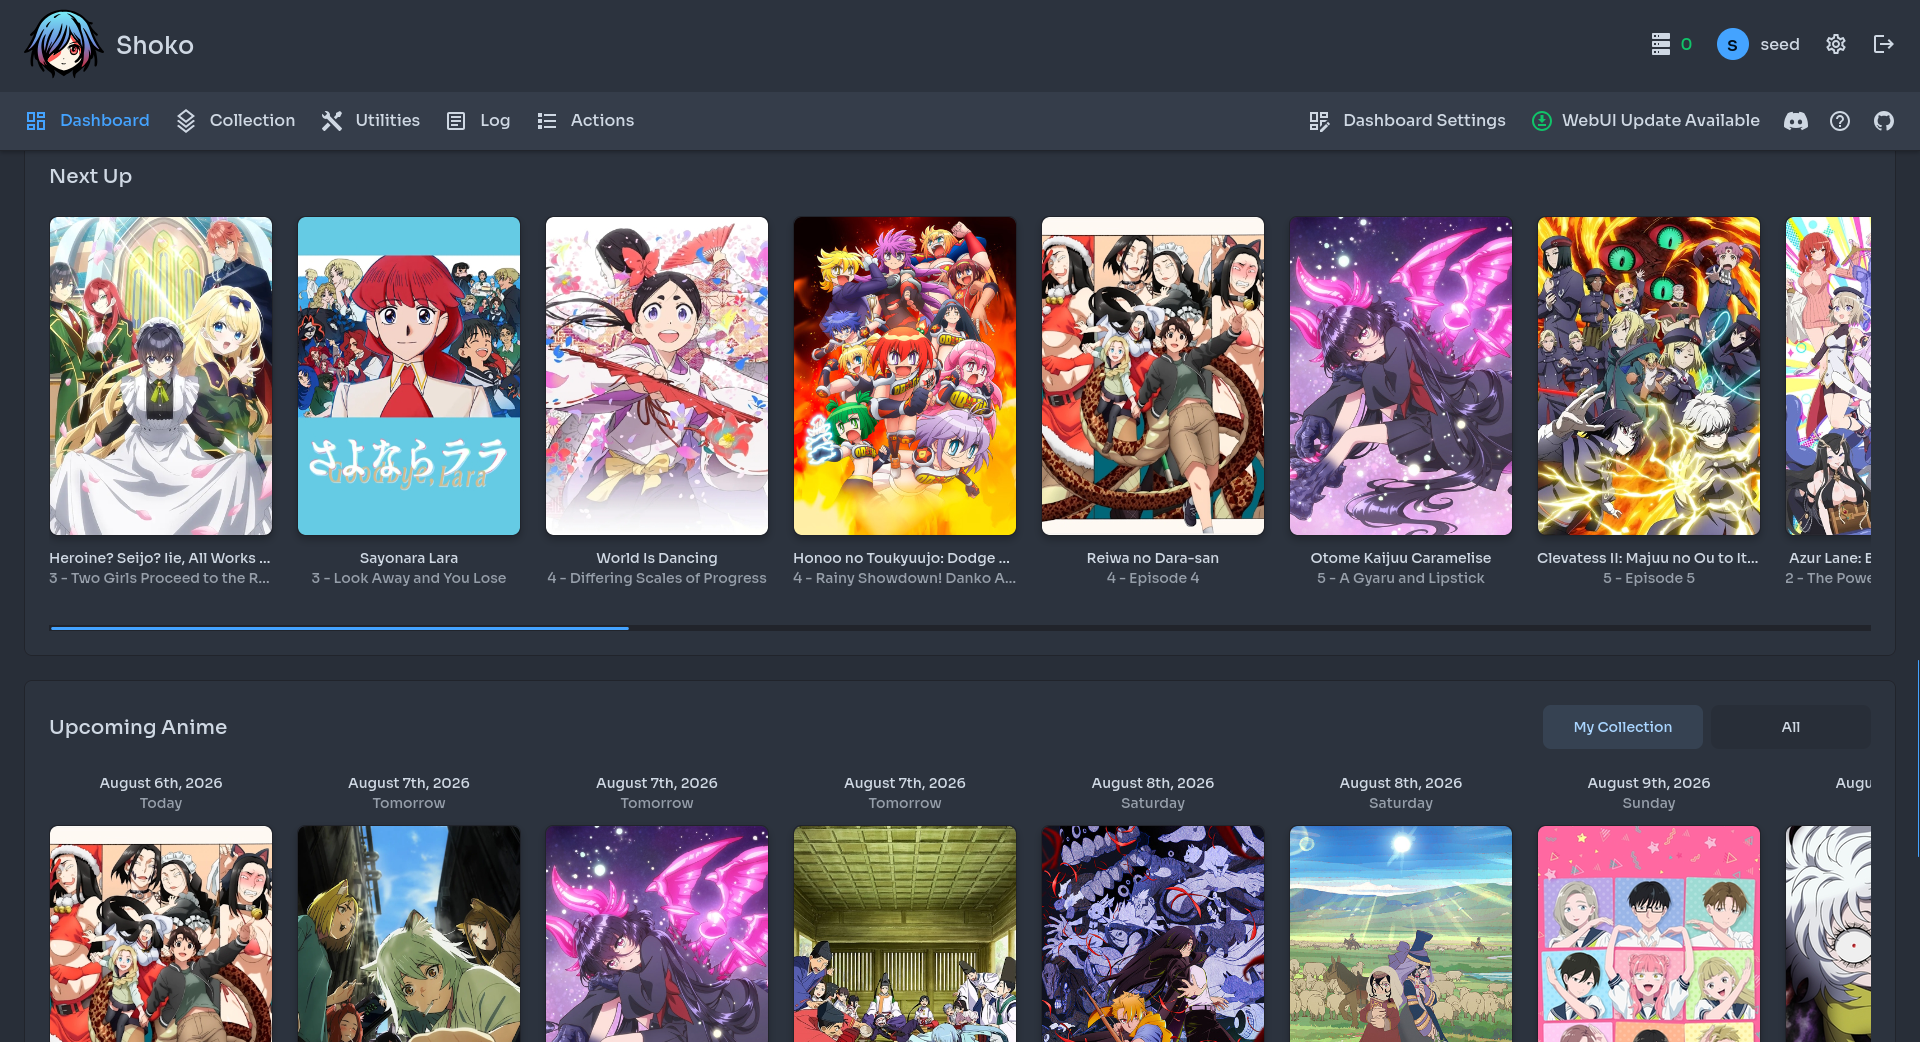Click the Dashboard grid icon

(36, 121)
